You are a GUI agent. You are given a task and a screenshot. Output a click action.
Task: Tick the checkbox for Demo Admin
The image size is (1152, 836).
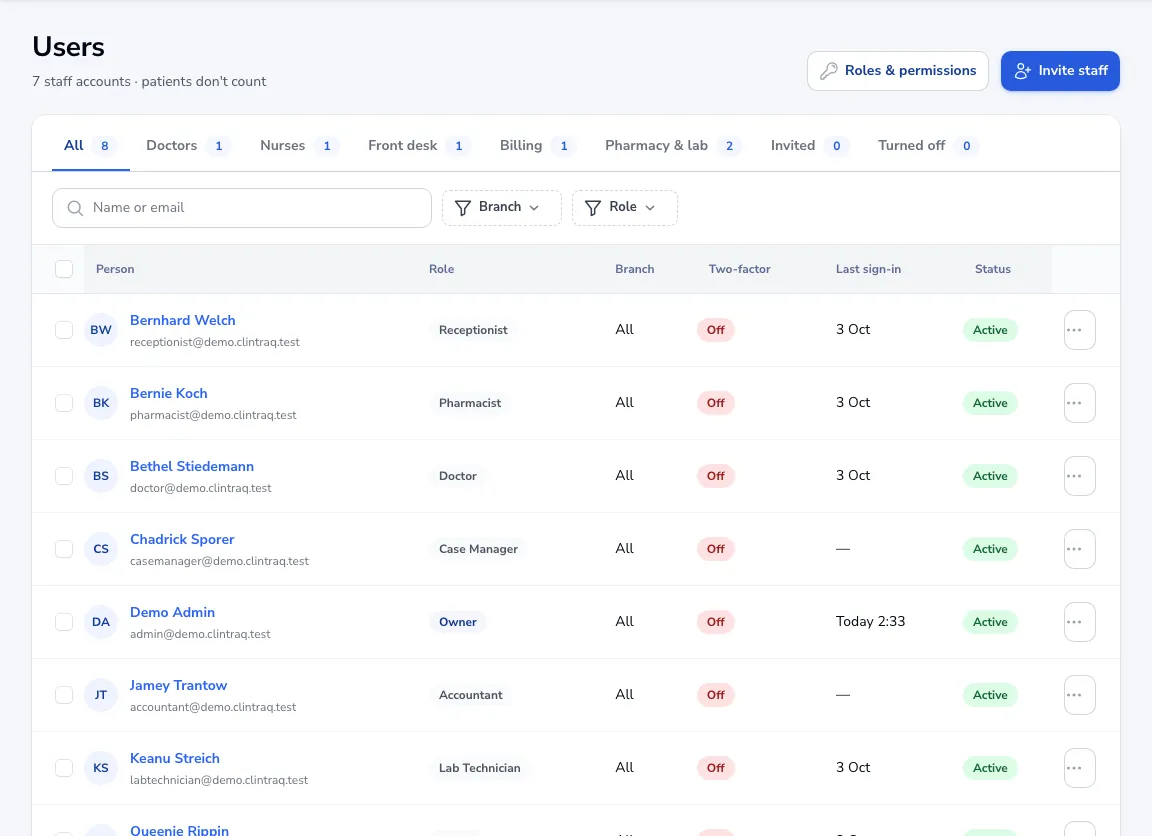[x=64, y=621]
